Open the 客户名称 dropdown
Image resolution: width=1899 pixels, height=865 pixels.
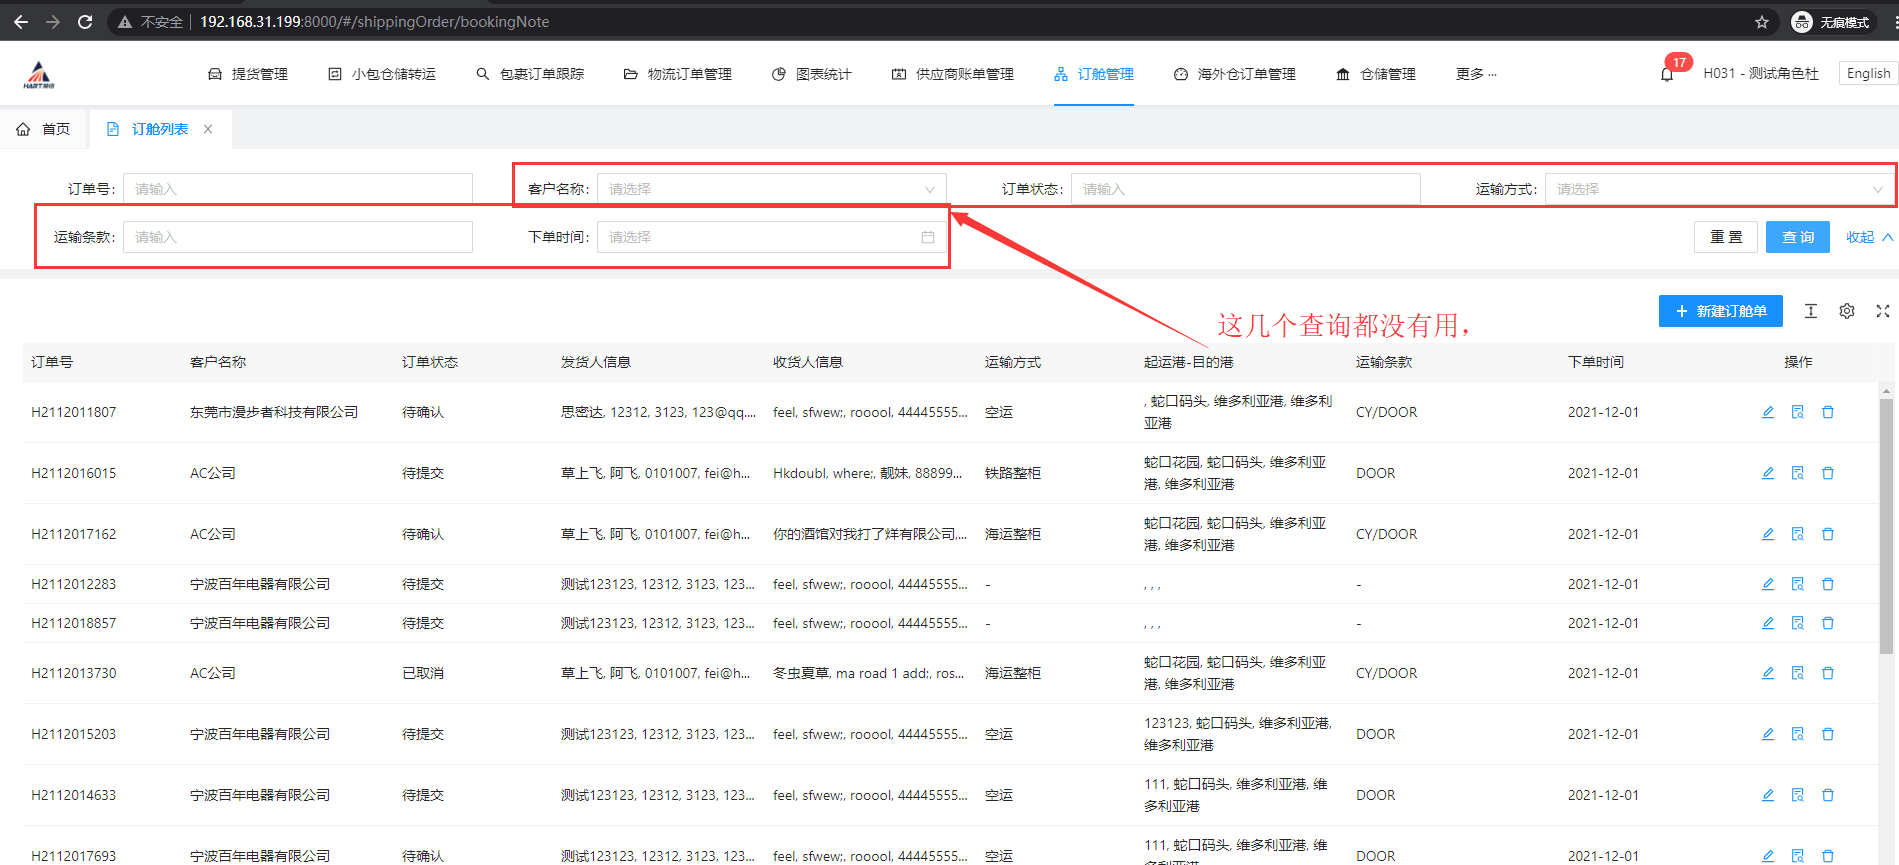tap(770, 189)
